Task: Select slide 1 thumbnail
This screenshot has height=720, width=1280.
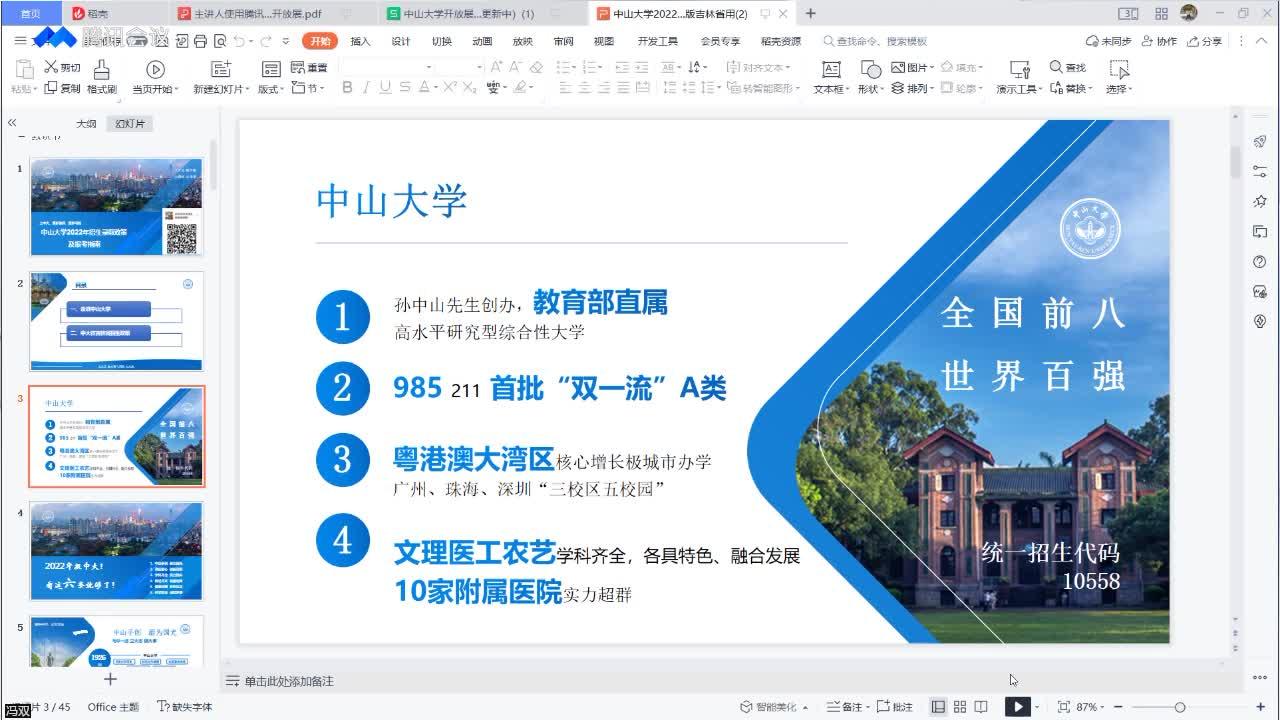Action: (116, 207)
